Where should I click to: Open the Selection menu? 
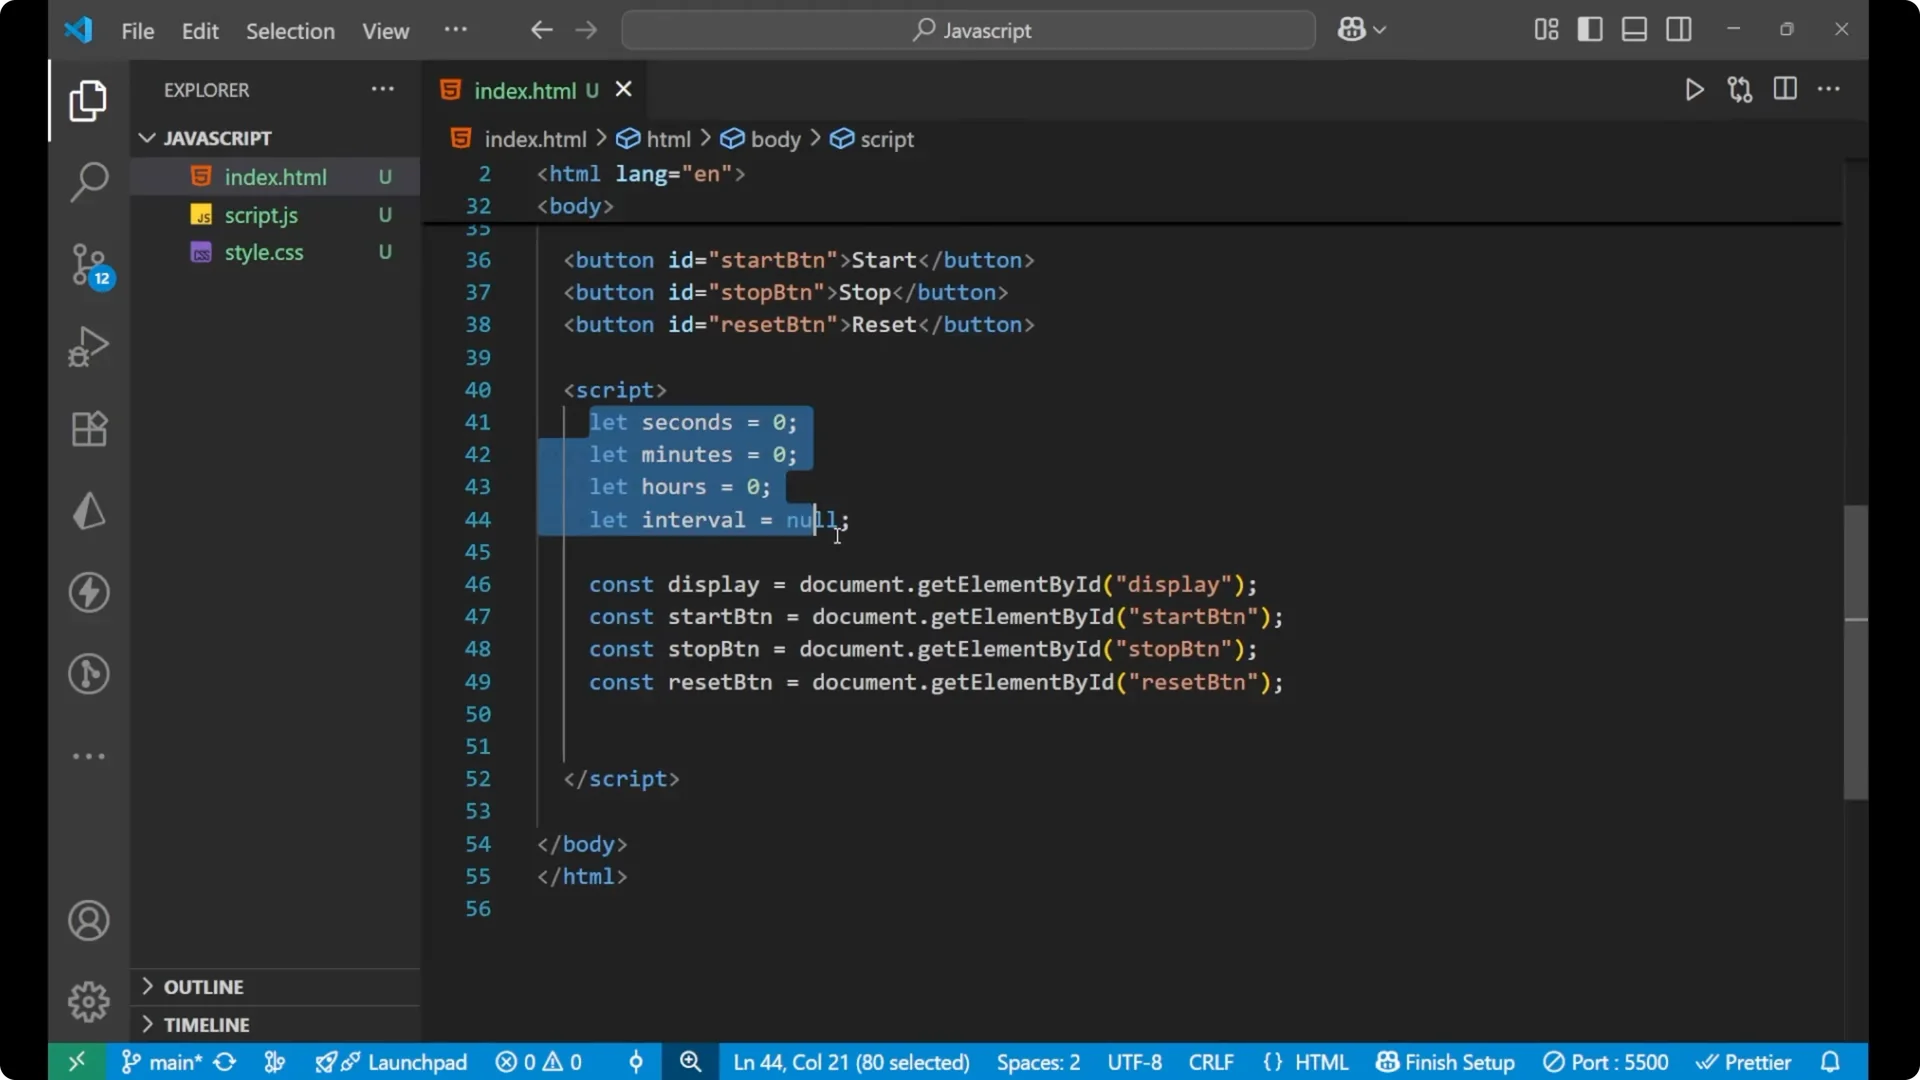[290, 31]
